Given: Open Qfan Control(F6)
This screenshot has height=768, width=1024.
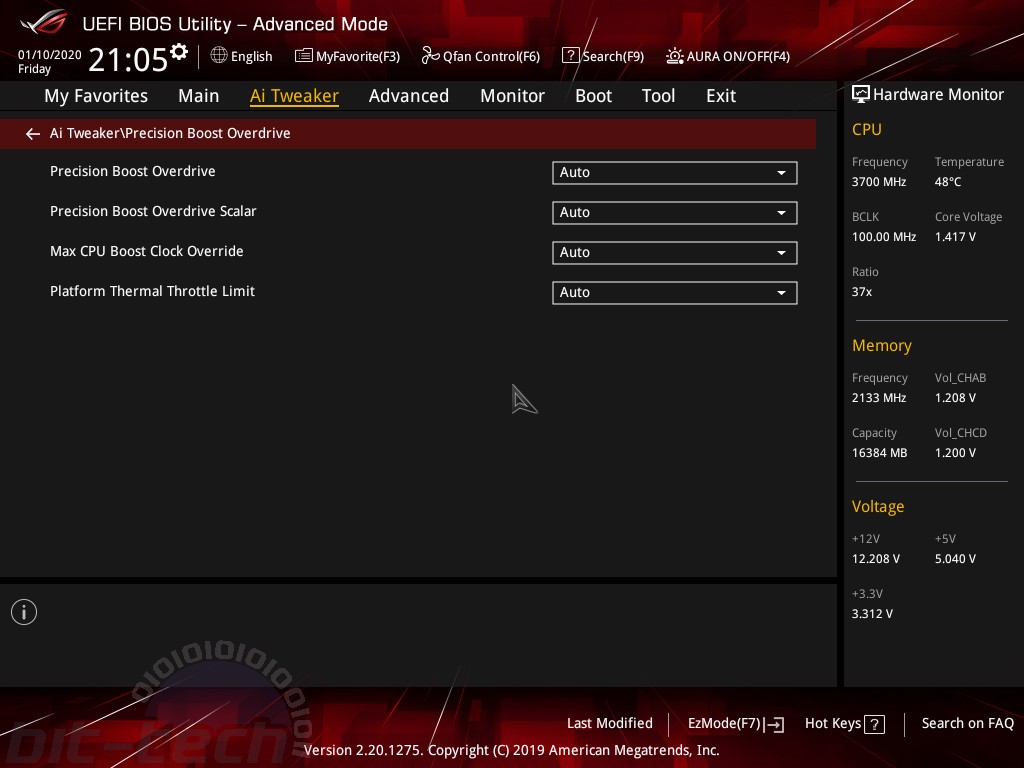Looking at the screenshot, I should coord(491,57).
